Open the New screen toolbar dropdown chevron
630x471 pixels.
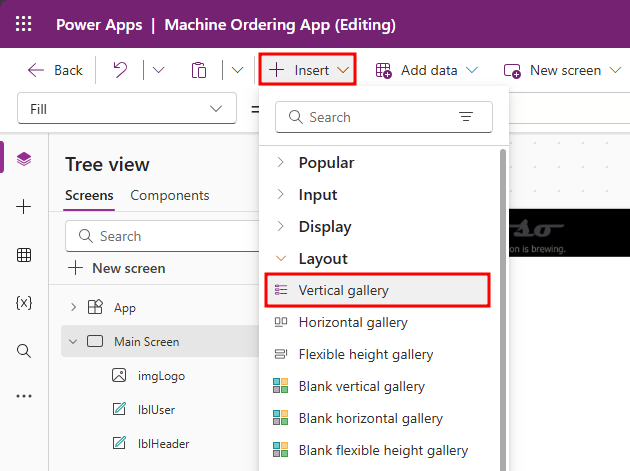[x=615, y=70]
